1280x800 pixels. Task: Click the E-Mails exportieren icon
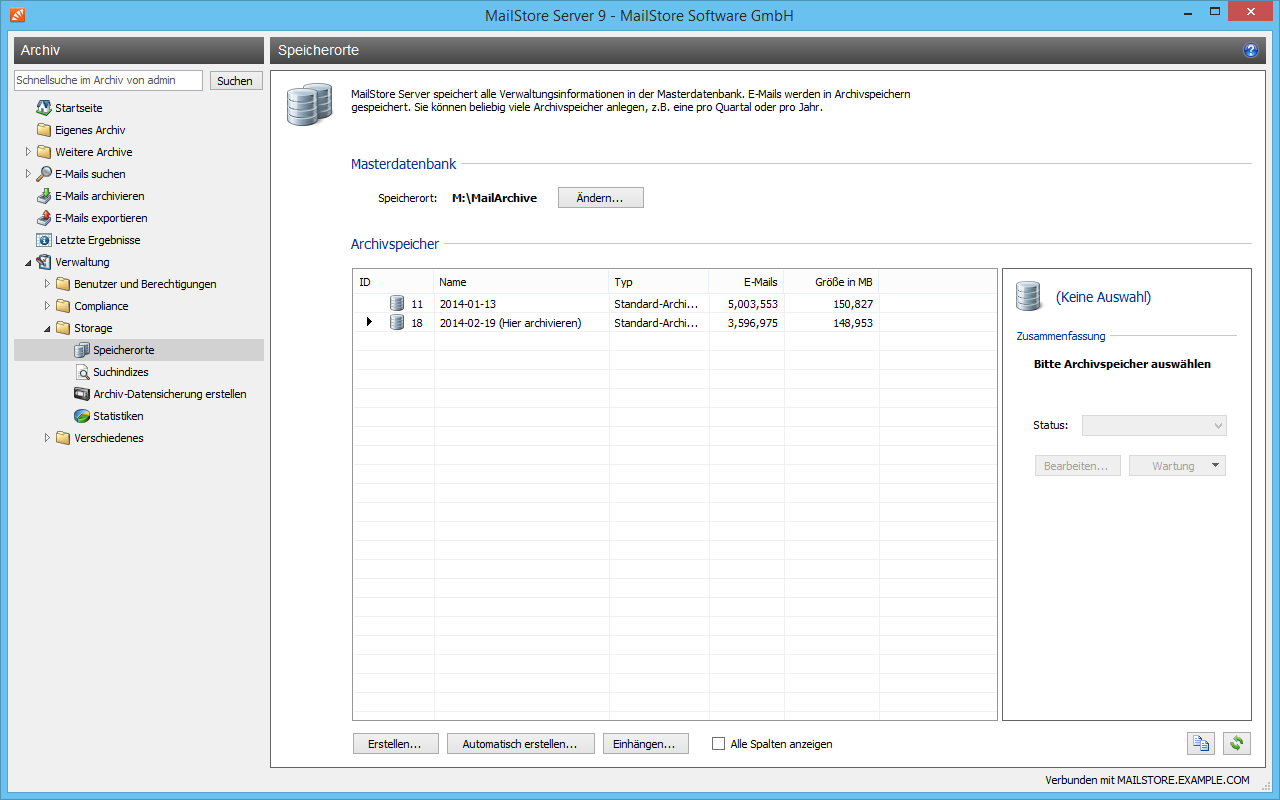44,218
